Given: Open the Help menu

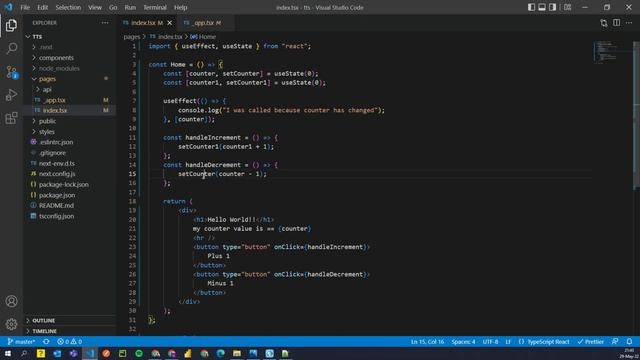Looking at the screenshot, I should (x=180, y=7).
